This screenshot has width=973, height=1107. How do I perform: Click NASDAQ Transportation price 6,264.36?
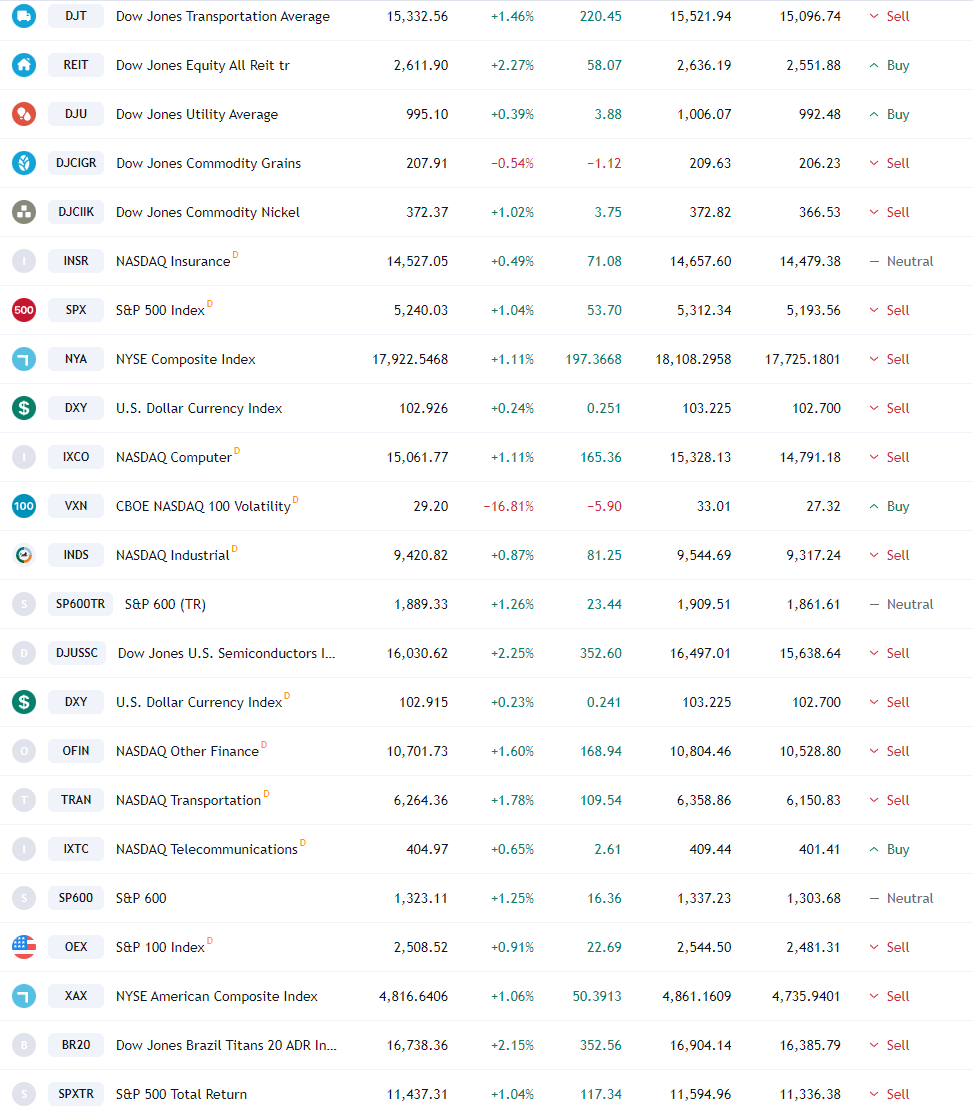point(421,800)
